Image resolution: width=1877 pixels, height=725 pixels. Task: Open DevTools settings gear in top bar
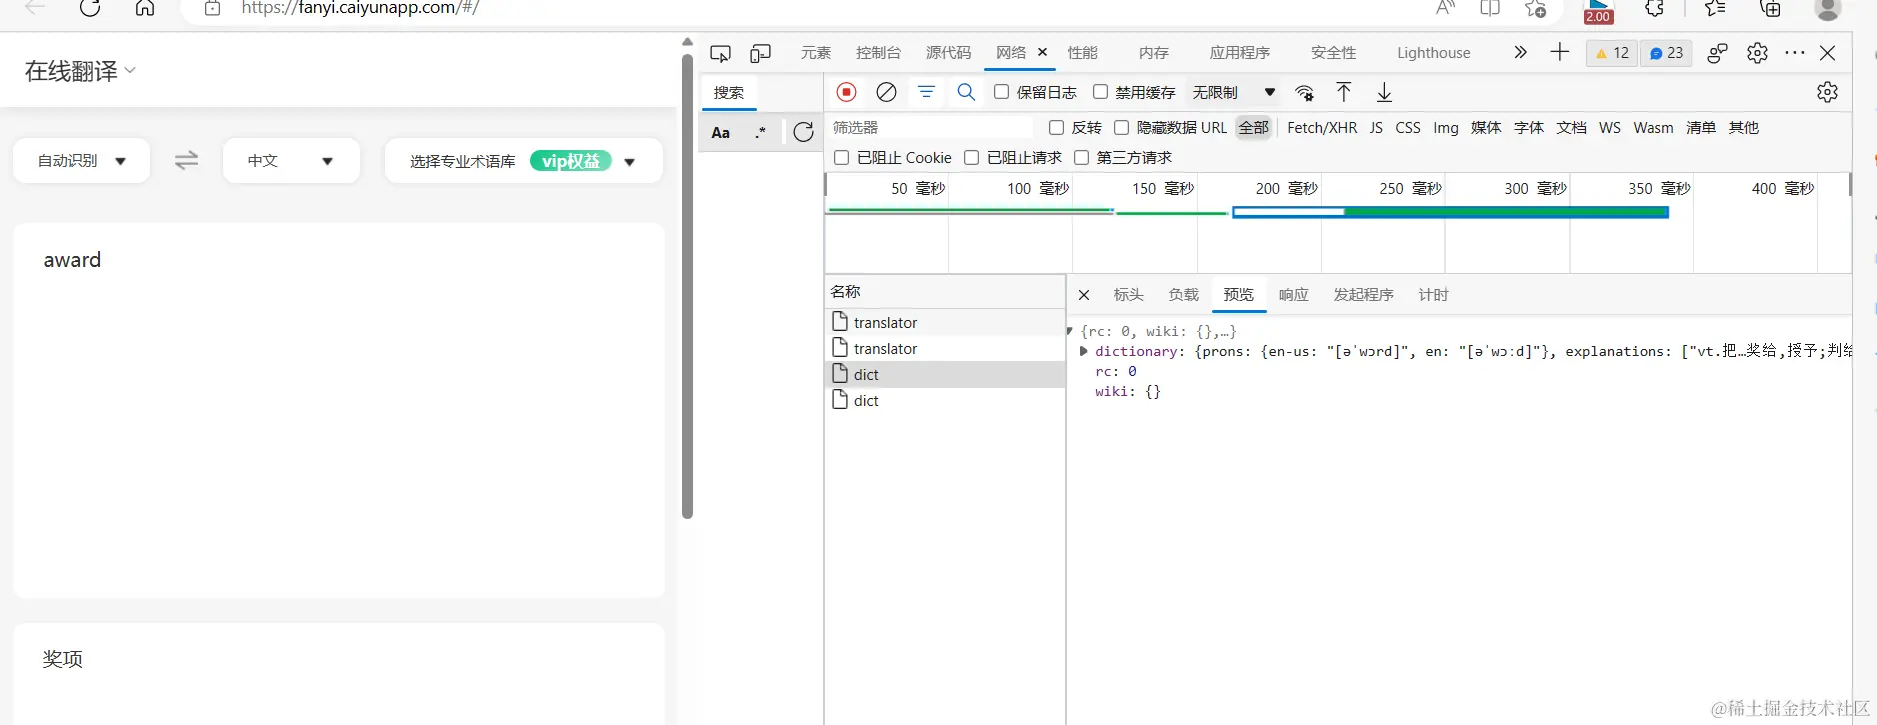click(1757, 53)
